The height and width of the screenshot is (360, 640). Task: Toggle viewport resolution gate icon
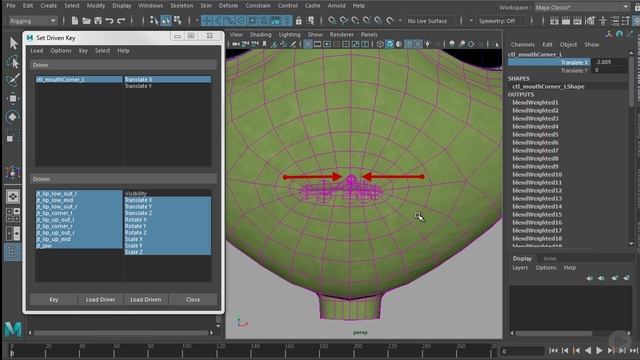(x=327, y=44)
